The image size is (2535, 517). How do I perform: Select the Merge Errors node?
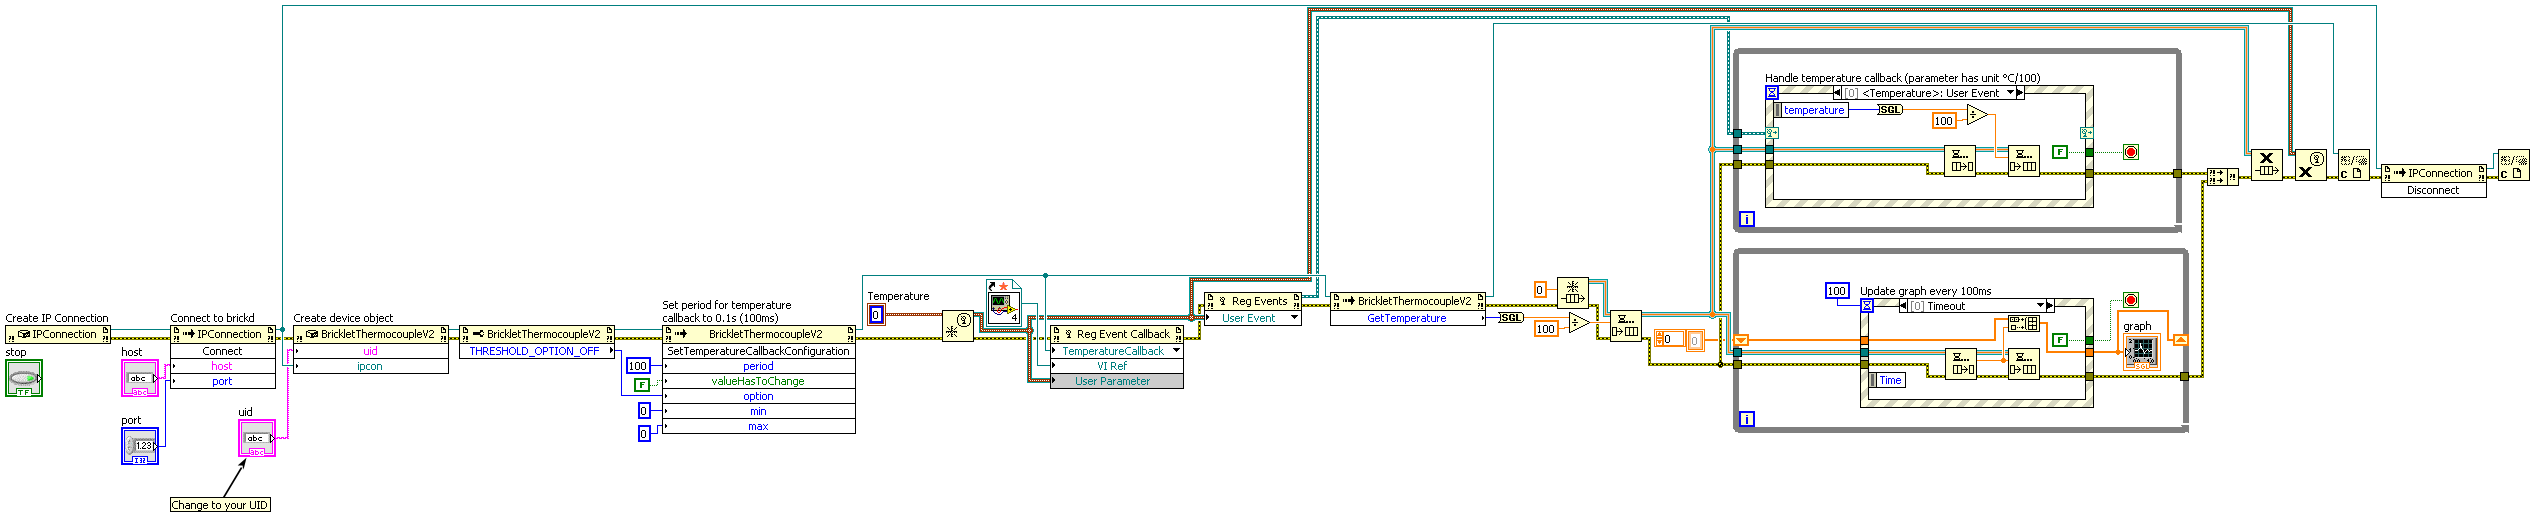pyautogui.click(x=2222, y=177)
